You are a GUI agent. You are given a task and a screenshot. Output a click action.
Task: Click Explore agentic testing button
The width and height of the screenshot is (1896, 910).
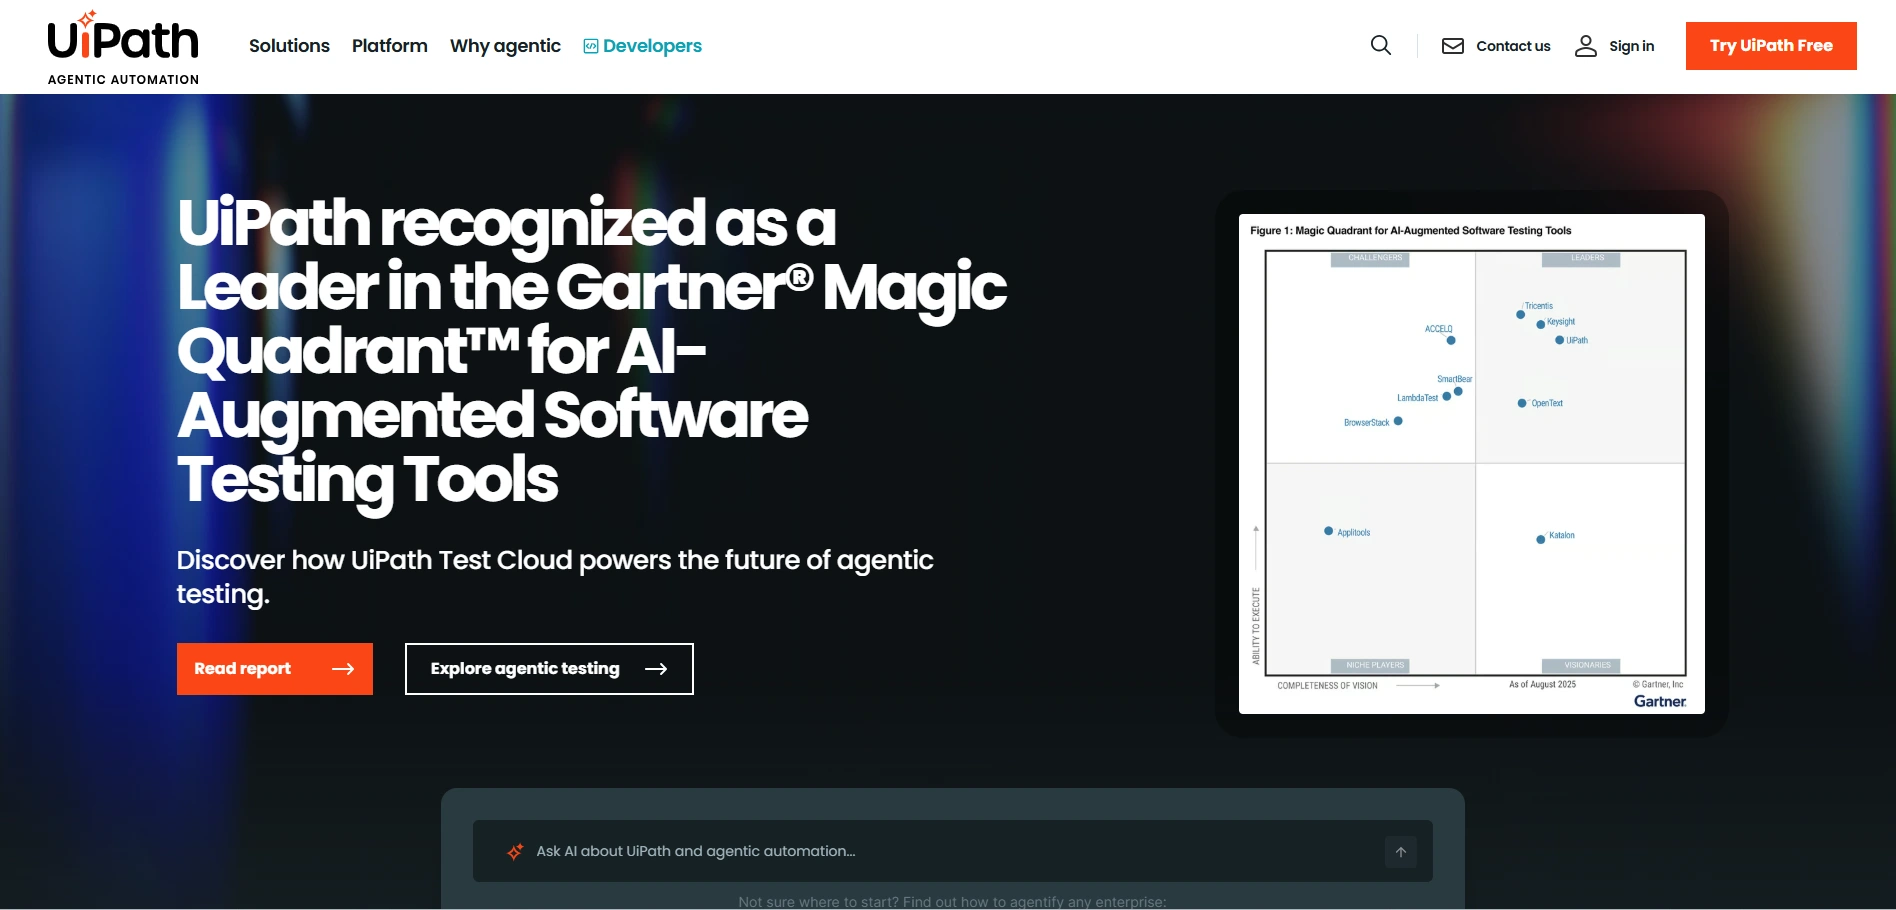(x=525, y=669)
